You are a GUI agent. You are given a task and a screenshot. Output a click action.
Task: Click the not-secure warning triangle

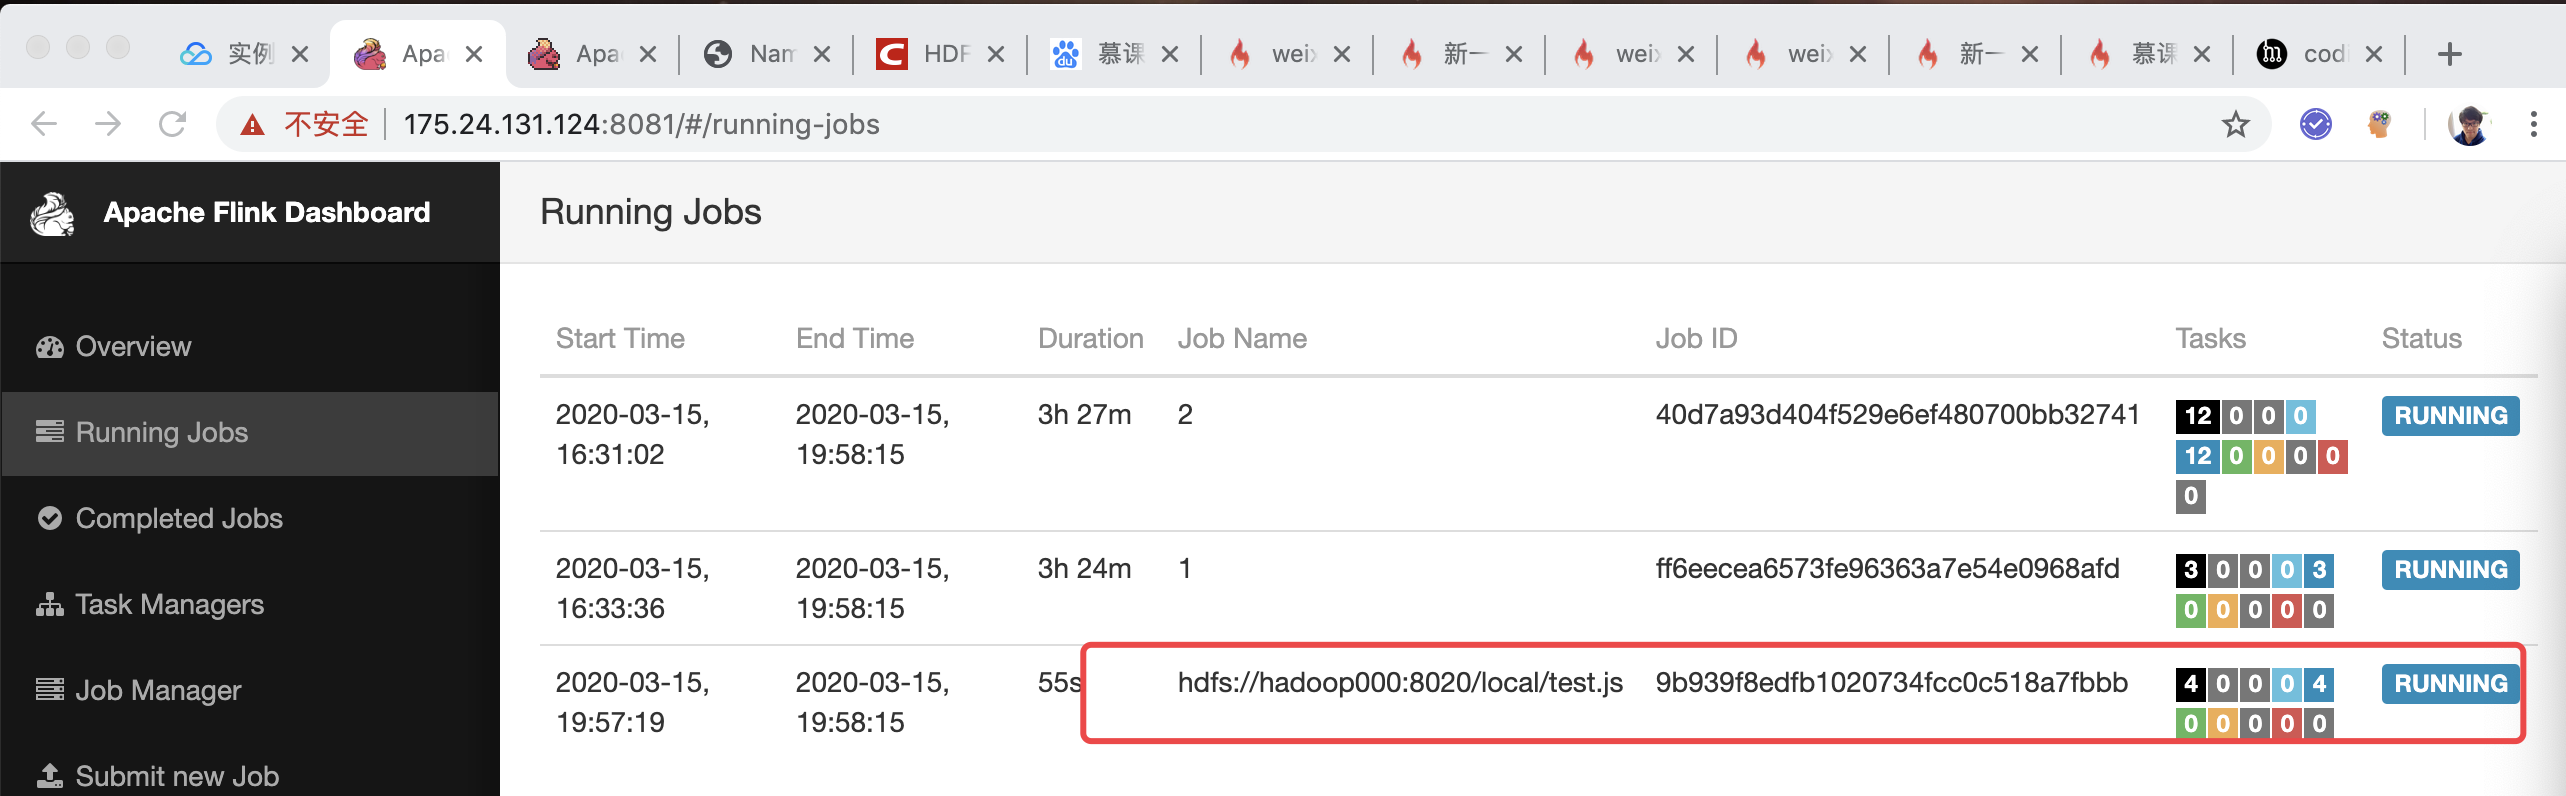click(x=253, y=125)
